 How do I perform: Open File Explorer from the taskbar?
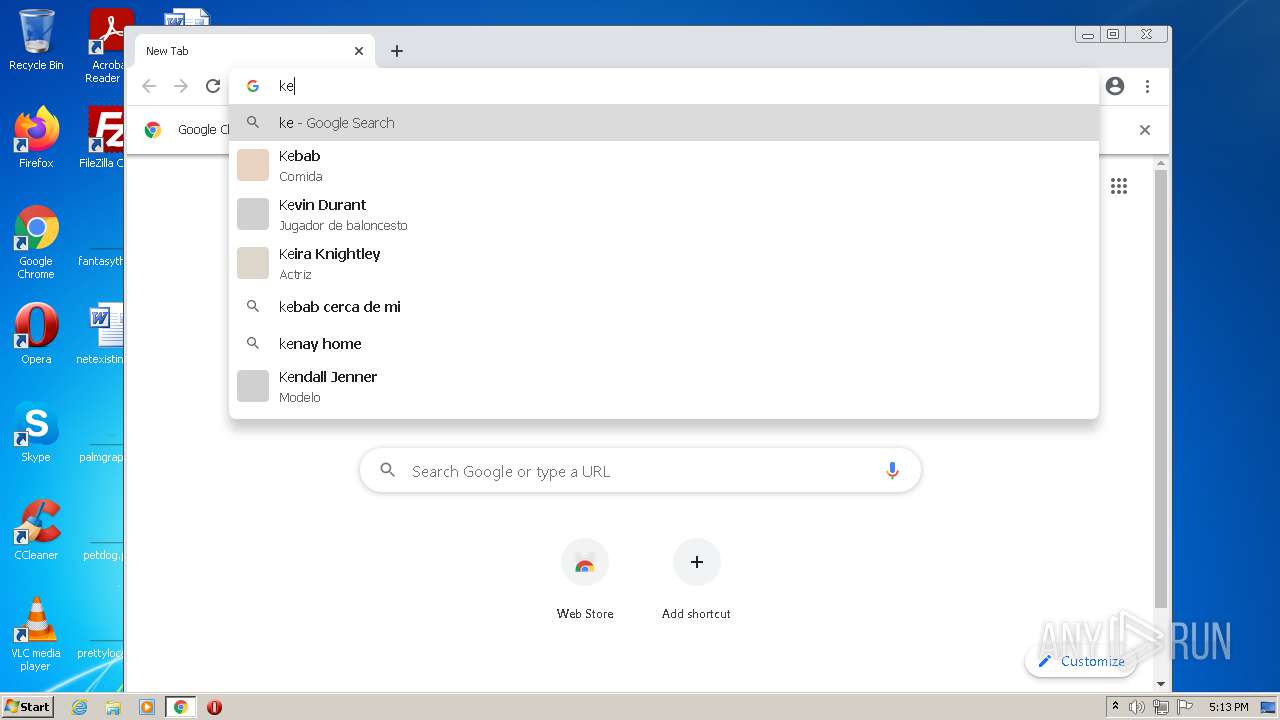[x=113, y=707]
